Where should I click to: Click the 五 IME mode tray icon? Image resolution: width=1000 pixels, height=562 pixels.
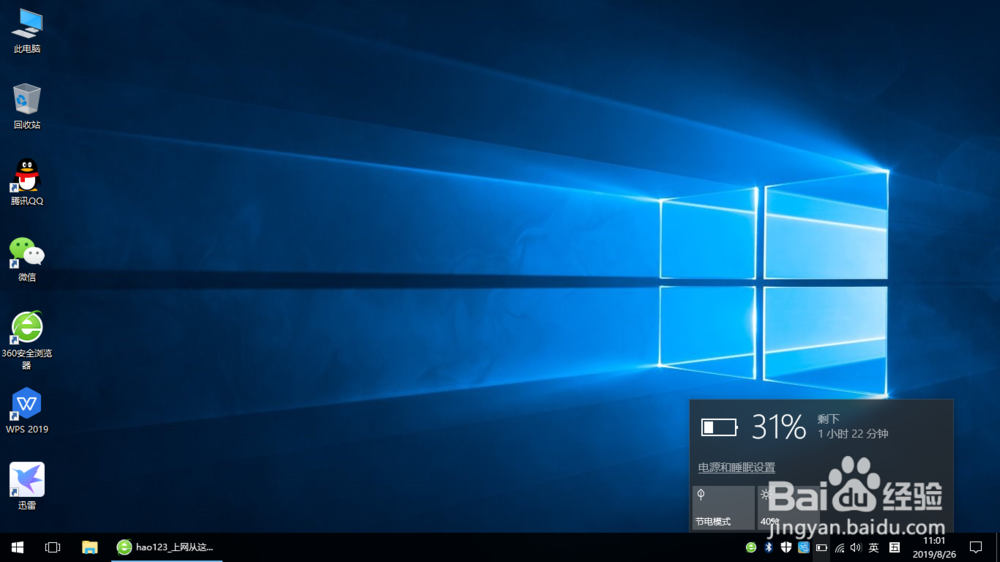[895, 547]
